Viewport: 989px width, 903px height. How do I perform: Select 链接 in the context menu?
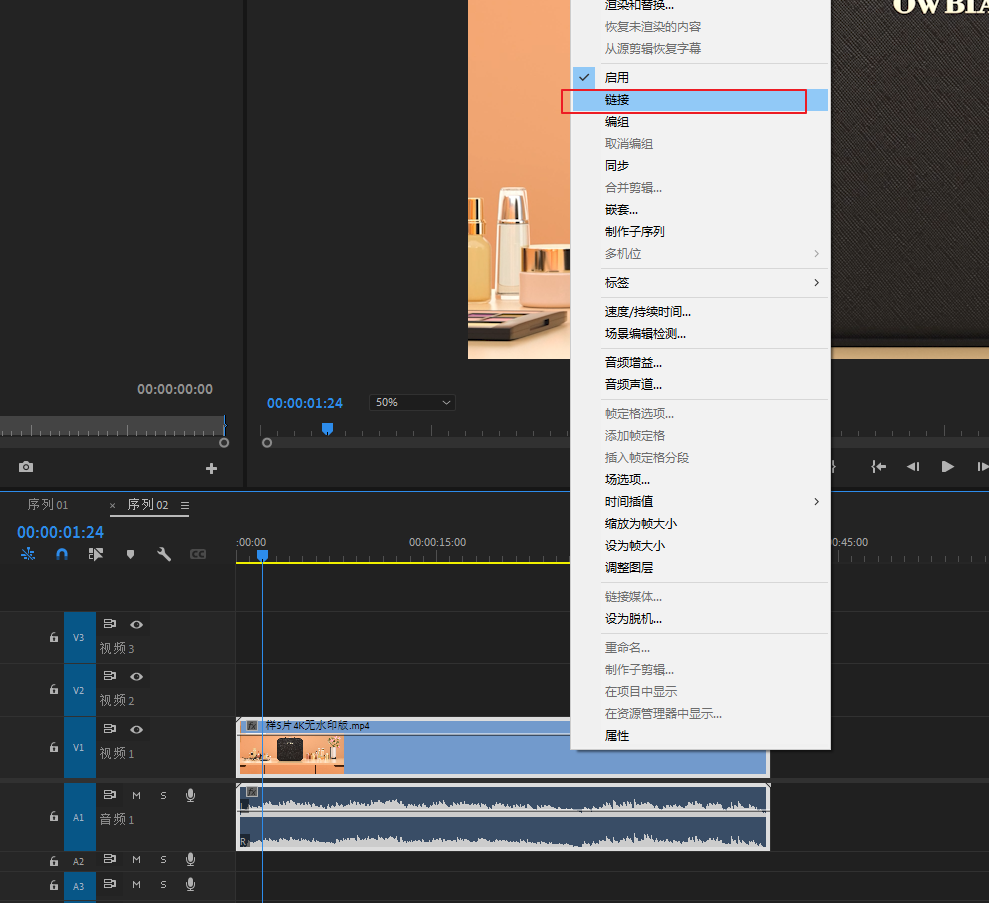tap(617, 100)
